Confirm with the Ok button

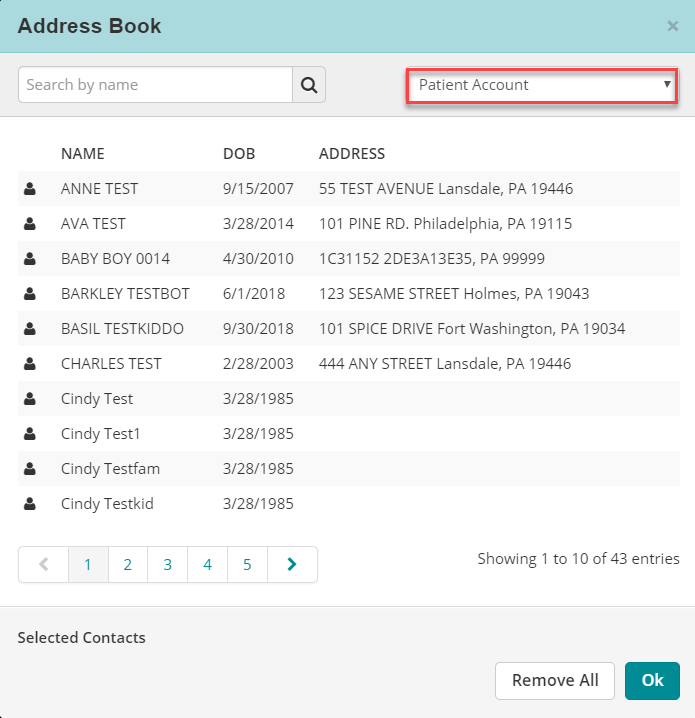click(652, 680)
